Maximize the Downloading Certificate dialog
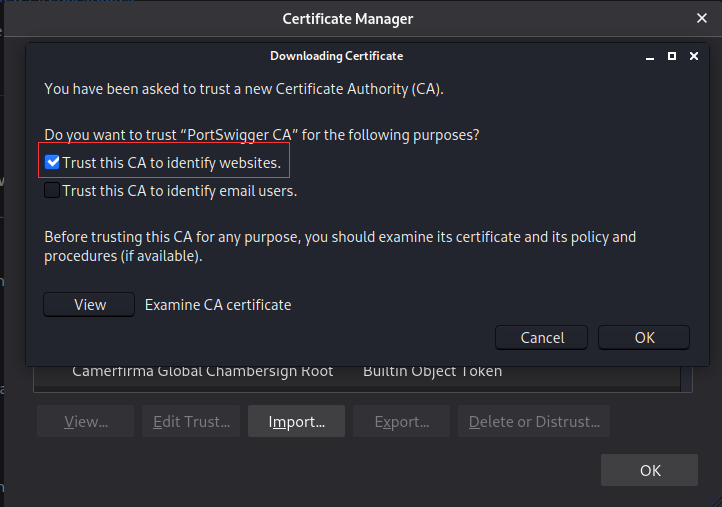 (671, 56)
